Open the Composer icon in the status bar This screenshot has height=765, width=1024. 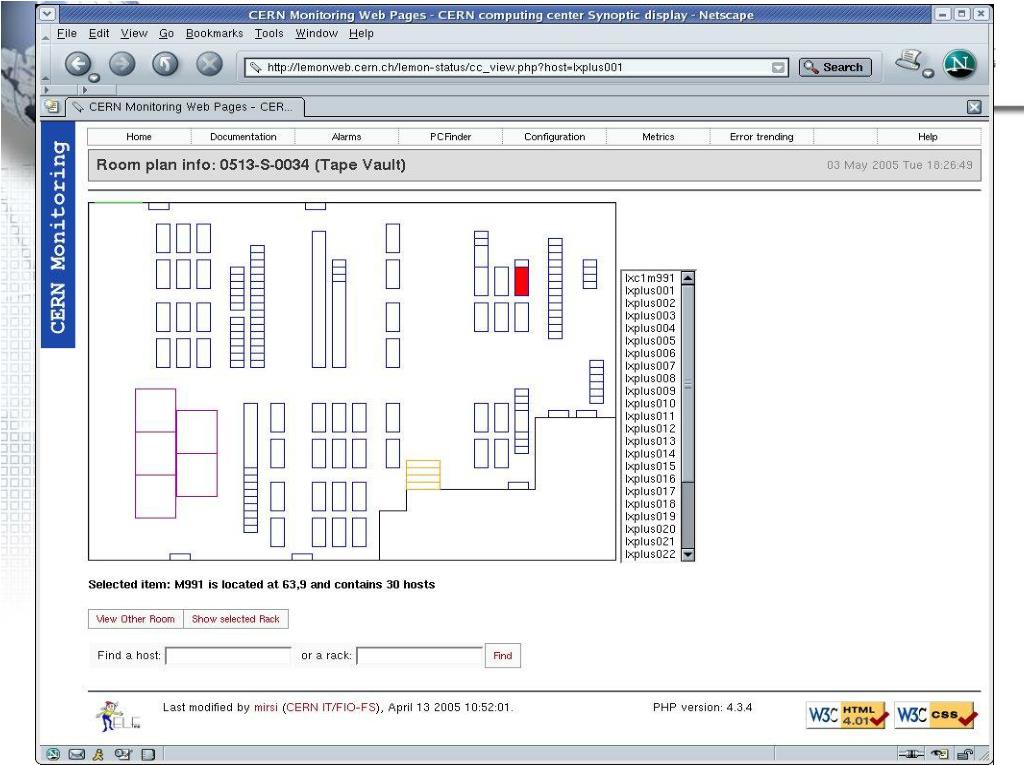point(148,755)
